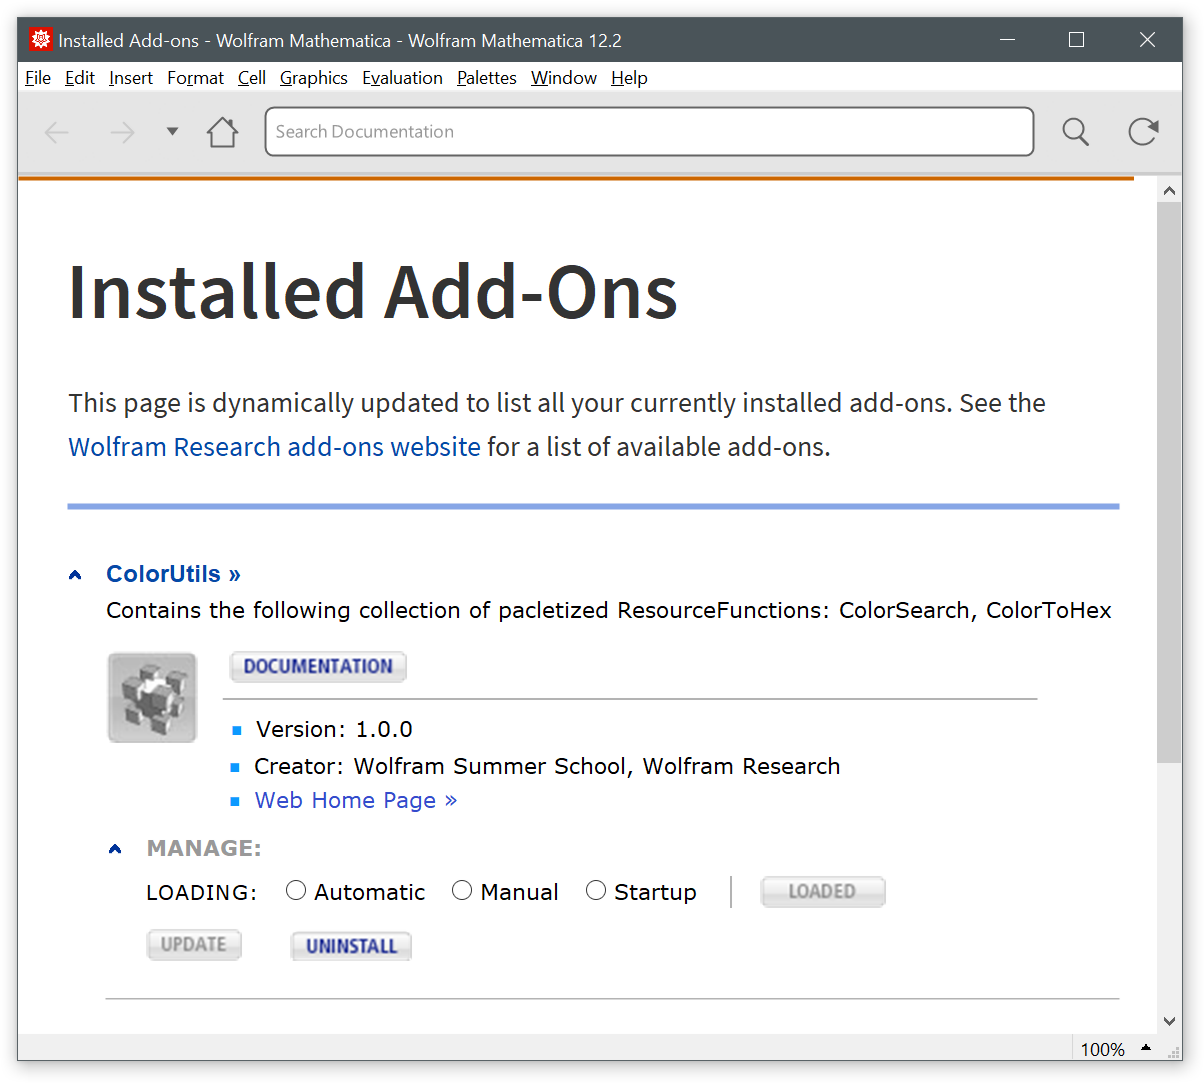Collapse the ColorUtils section chevron
The image size is (1204, 1084).
pyautogui.click(x=75, y=574)
